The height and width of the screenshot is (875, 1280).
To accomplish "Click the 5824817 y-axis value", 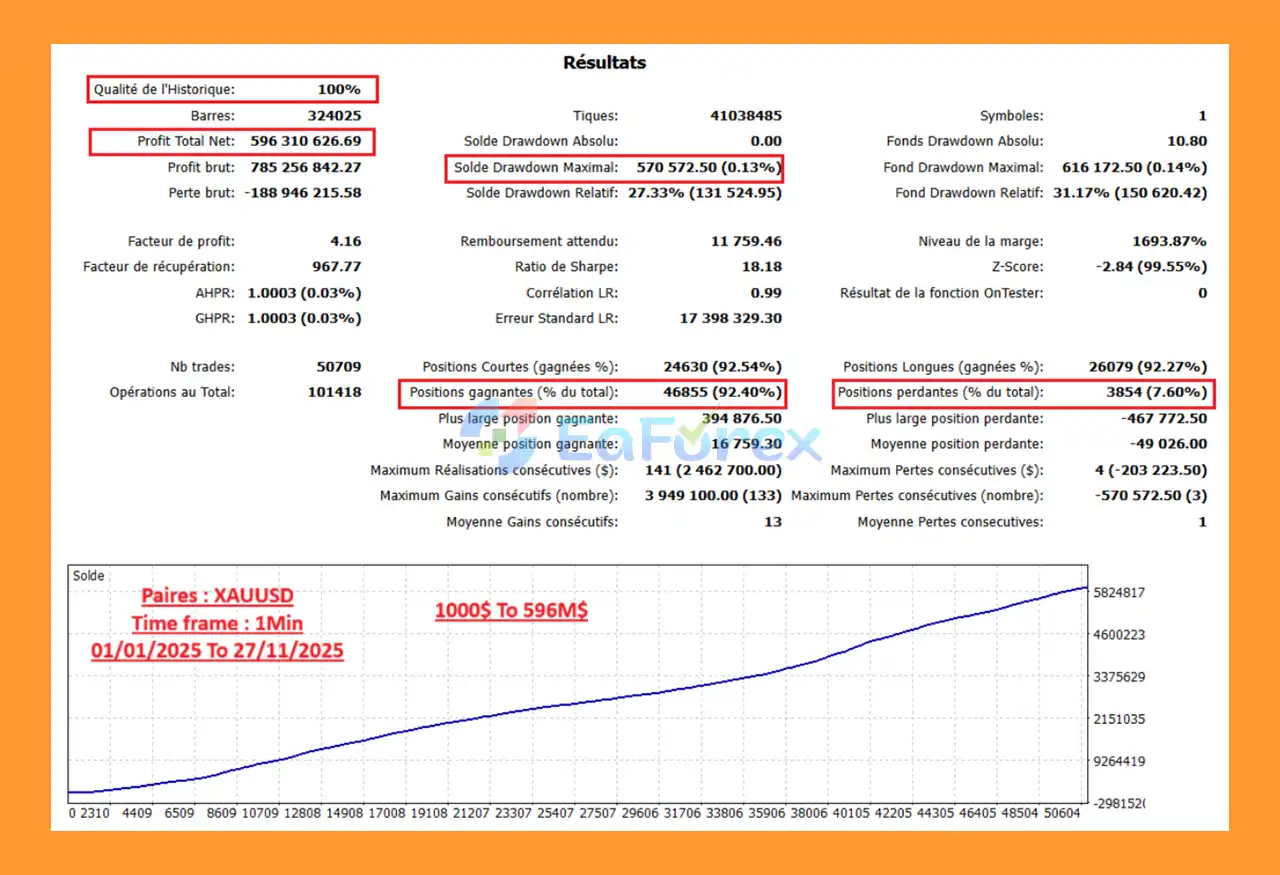I will coord(1117,592).
